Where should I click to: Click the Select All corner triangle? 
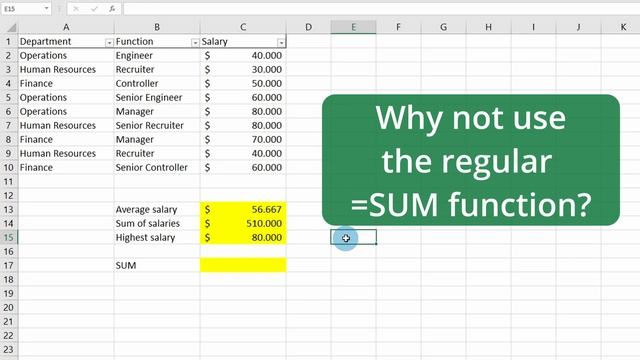pos(11,27)
